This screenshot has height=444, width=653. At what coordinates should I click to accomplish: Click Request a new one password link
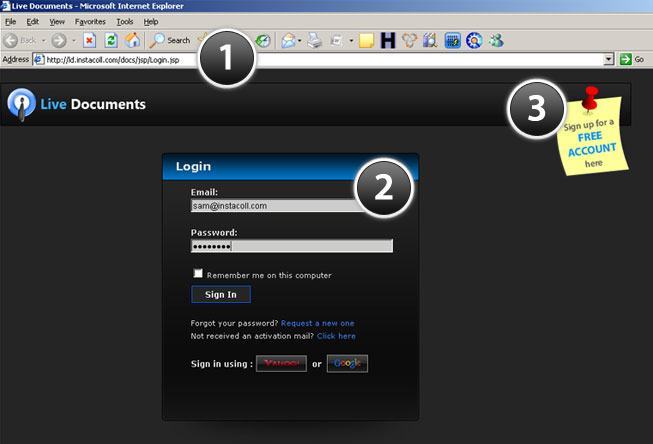pyautogui.click(x=317, y=323)
